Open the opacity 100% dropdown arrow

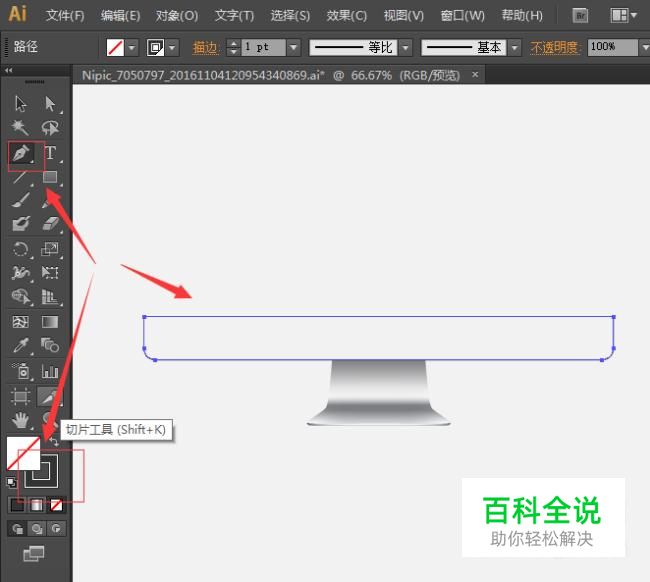point(645,47)
